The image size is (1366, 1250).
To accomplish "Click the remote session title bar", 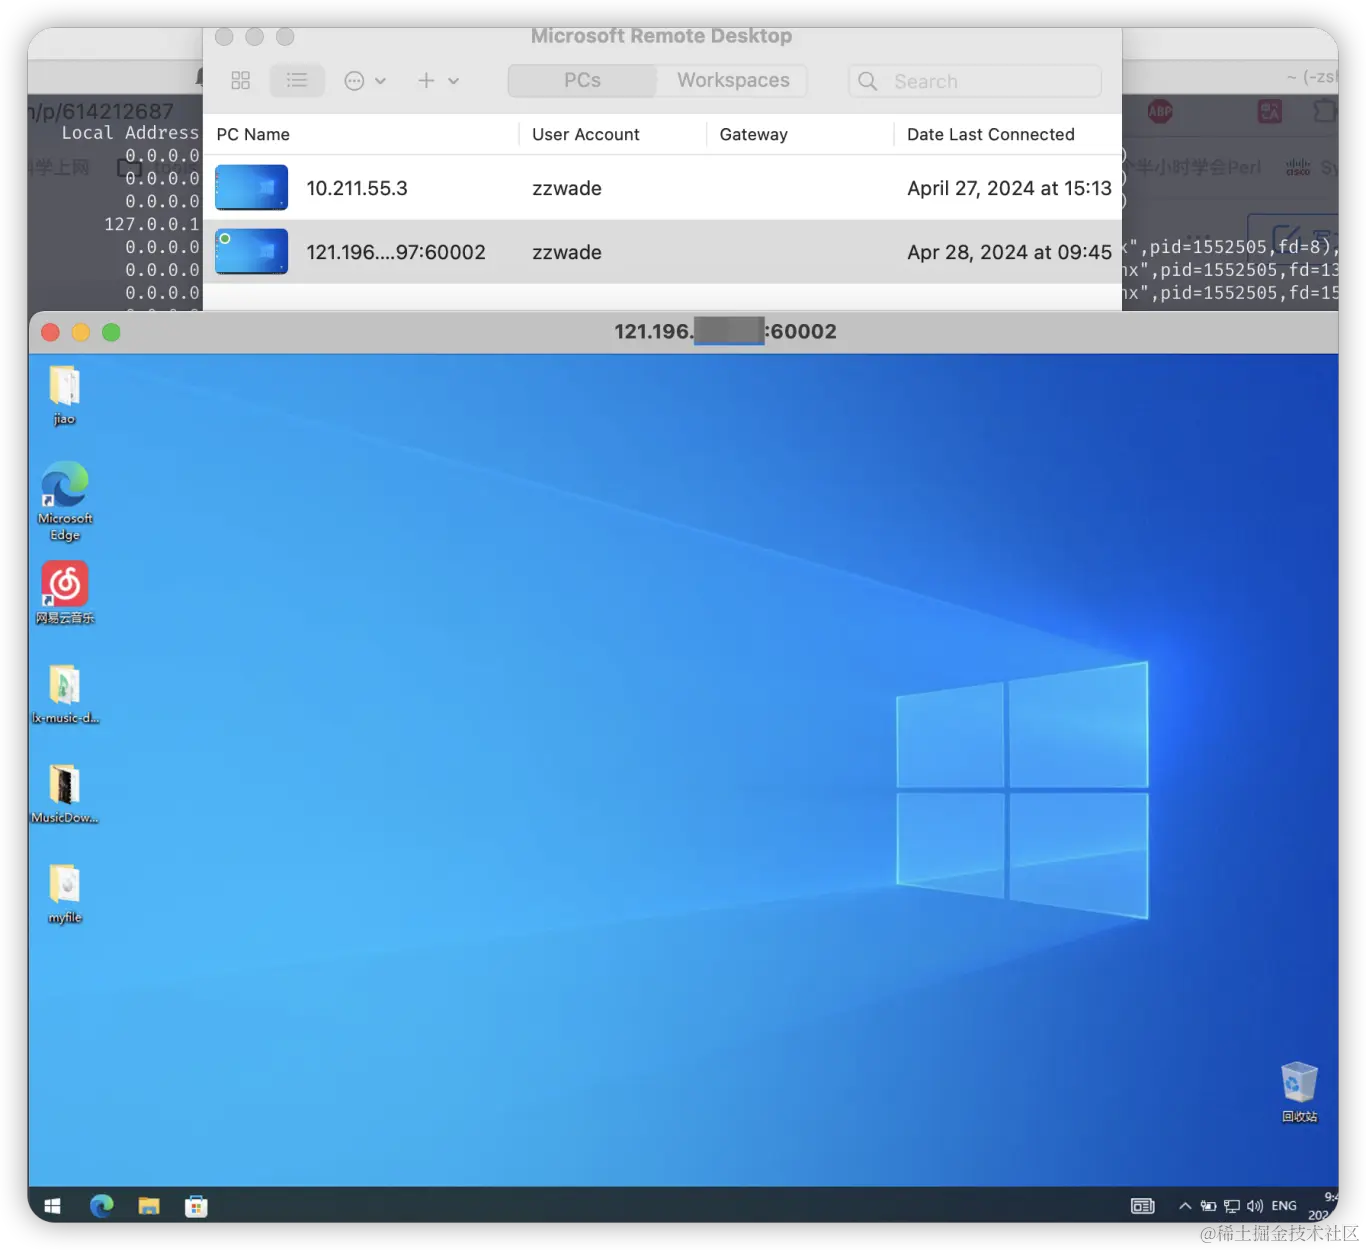I will point(683,332).
